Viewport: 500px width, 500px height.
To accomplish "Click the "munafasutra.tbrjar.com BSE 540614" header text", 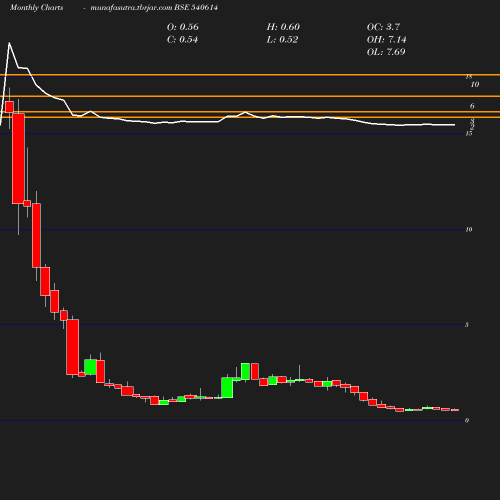I will click(x=154, y=8).
